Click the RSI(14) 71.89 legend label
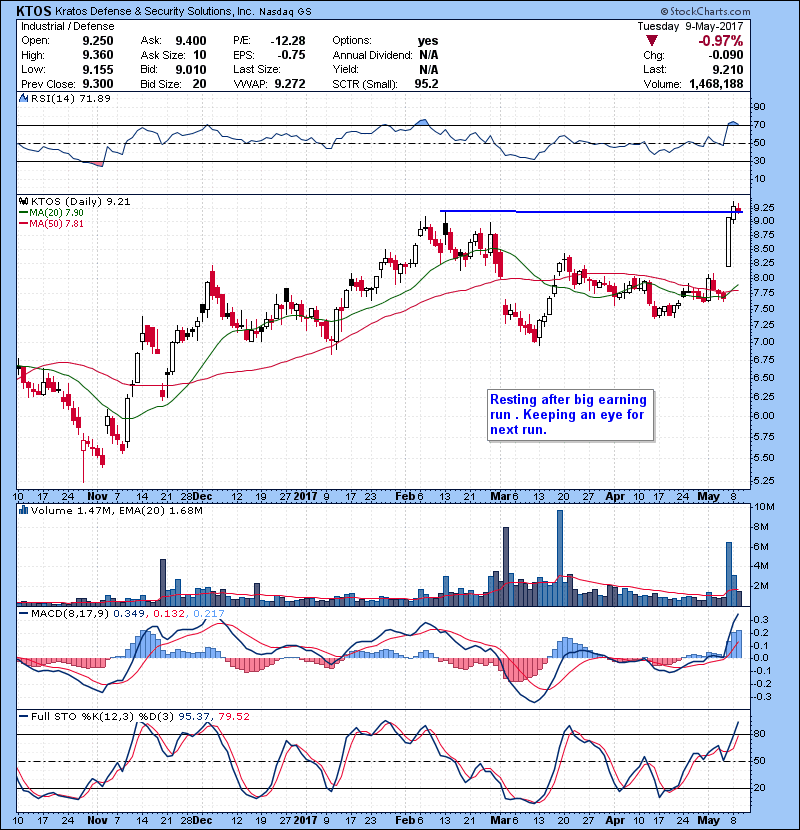 tap(70, 98)
